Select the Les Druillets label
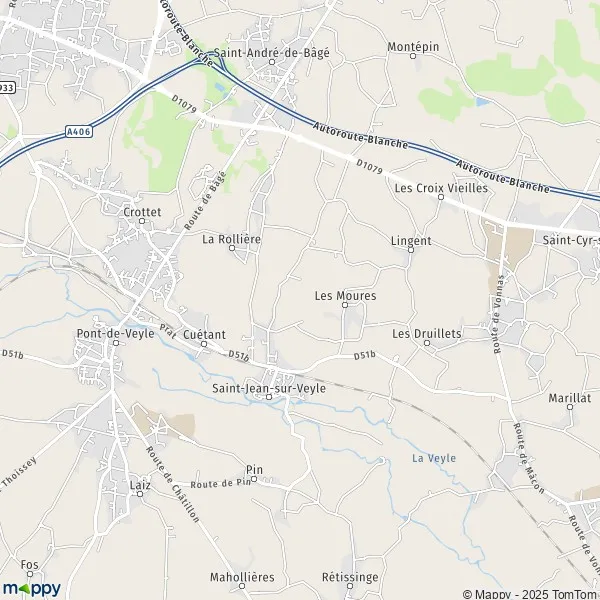Viewport: 600px width, 600px height. coord(427,334)
